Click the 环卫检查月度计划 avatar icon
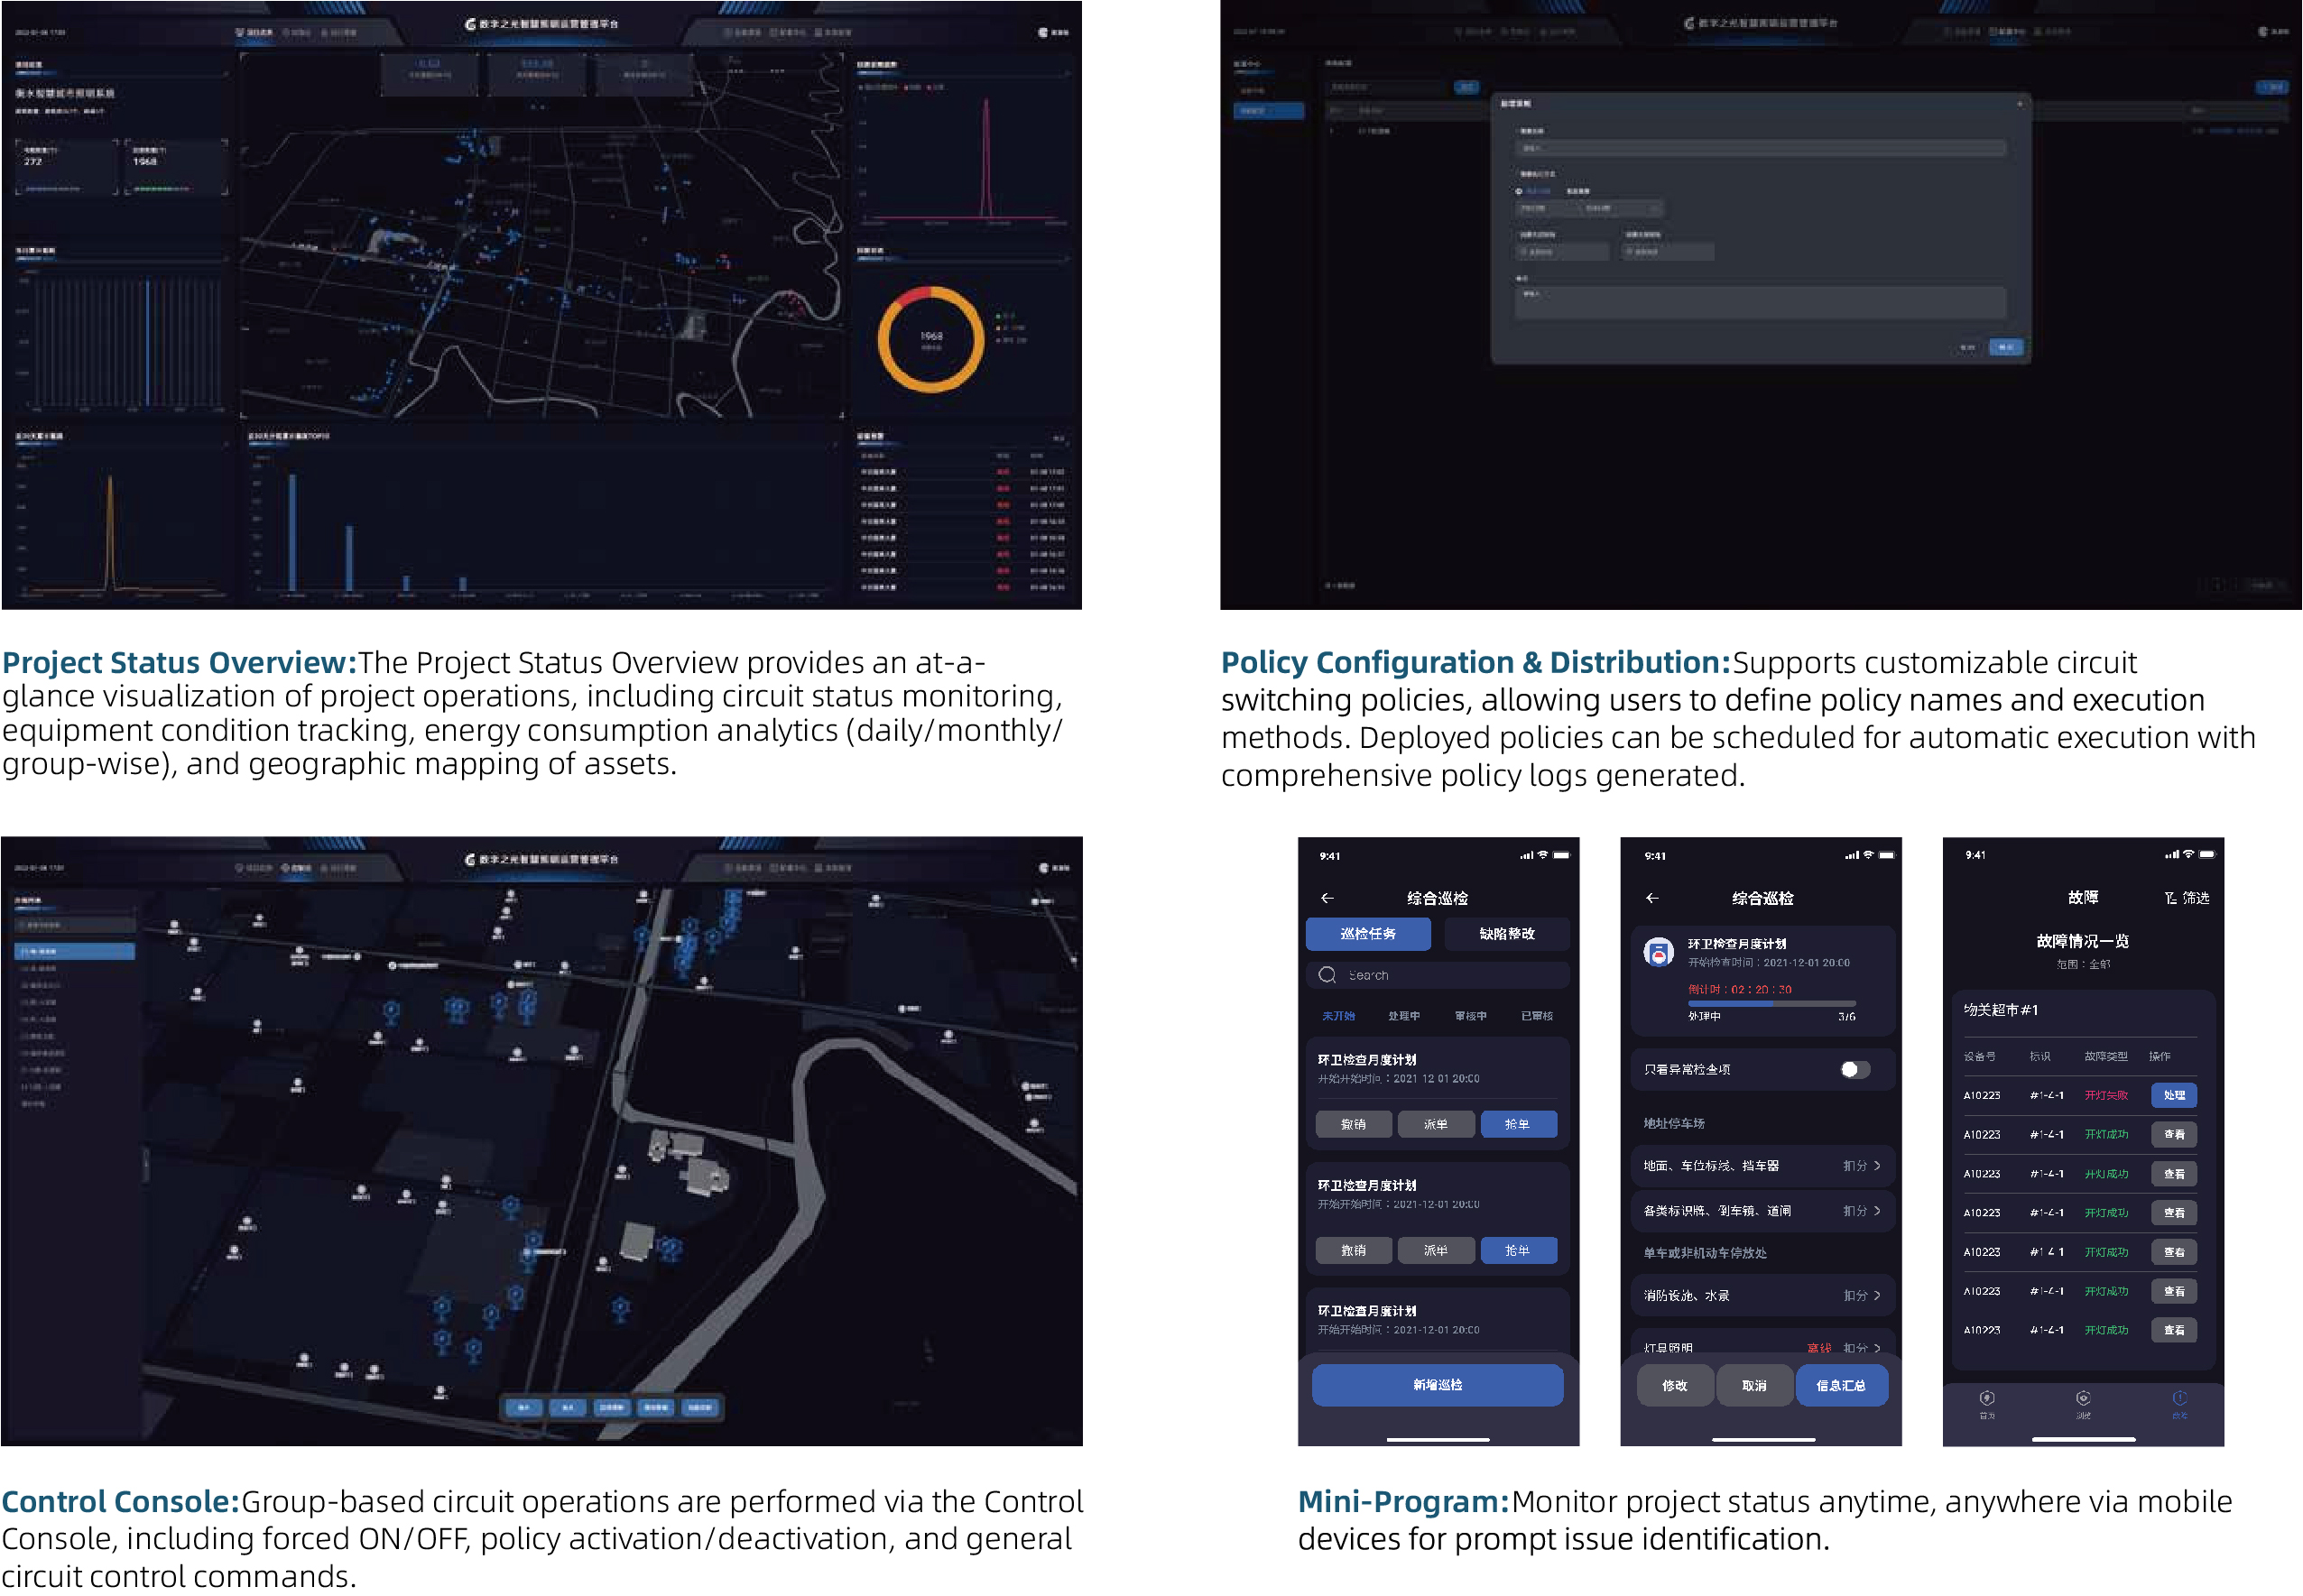 [1658, 952]
